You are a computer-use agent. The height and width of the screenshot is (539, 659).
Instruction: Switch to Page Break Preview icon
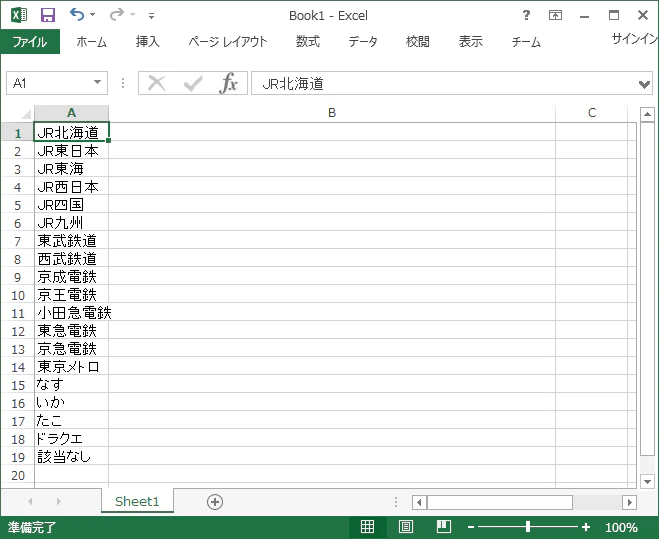click(x=443, y=526)
